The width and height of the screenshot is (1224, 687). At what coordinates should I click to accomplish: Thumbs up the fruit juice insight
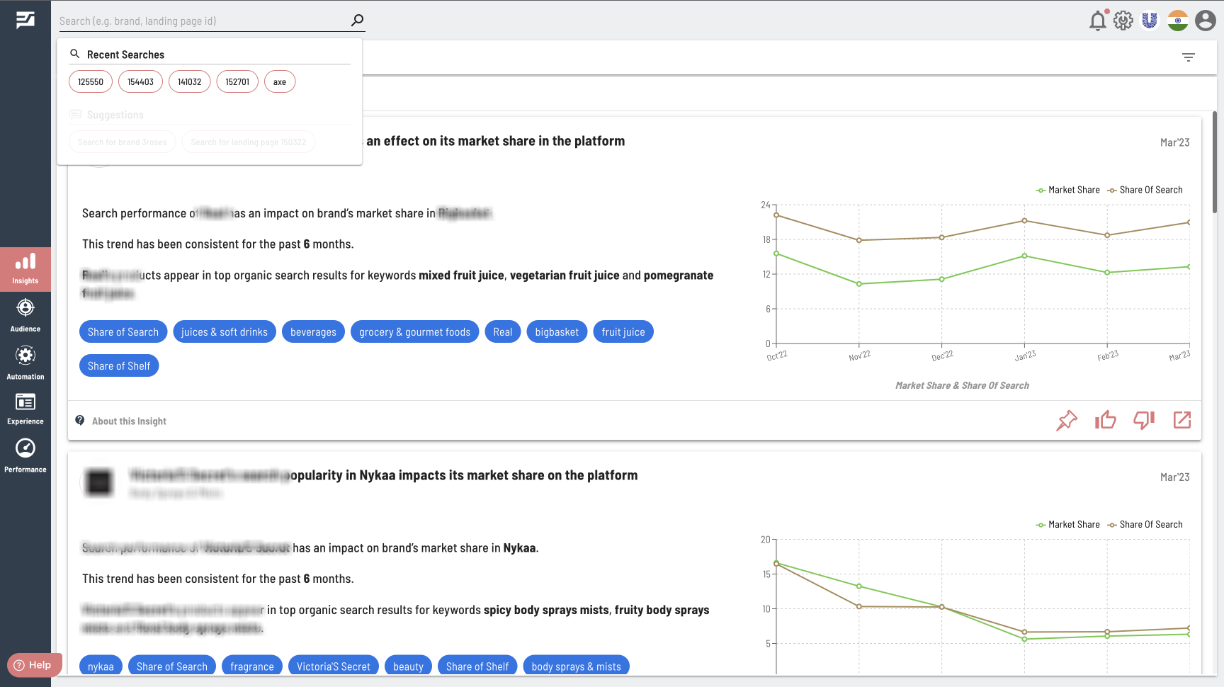click(1105, 420)
